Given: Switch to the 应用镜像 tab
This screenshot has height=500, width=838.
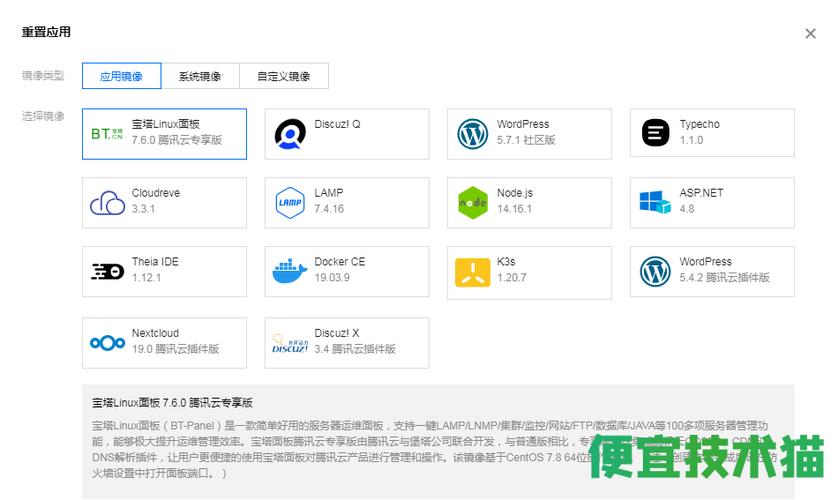Looking at the screenshot, I should click(x=121, y=76).
